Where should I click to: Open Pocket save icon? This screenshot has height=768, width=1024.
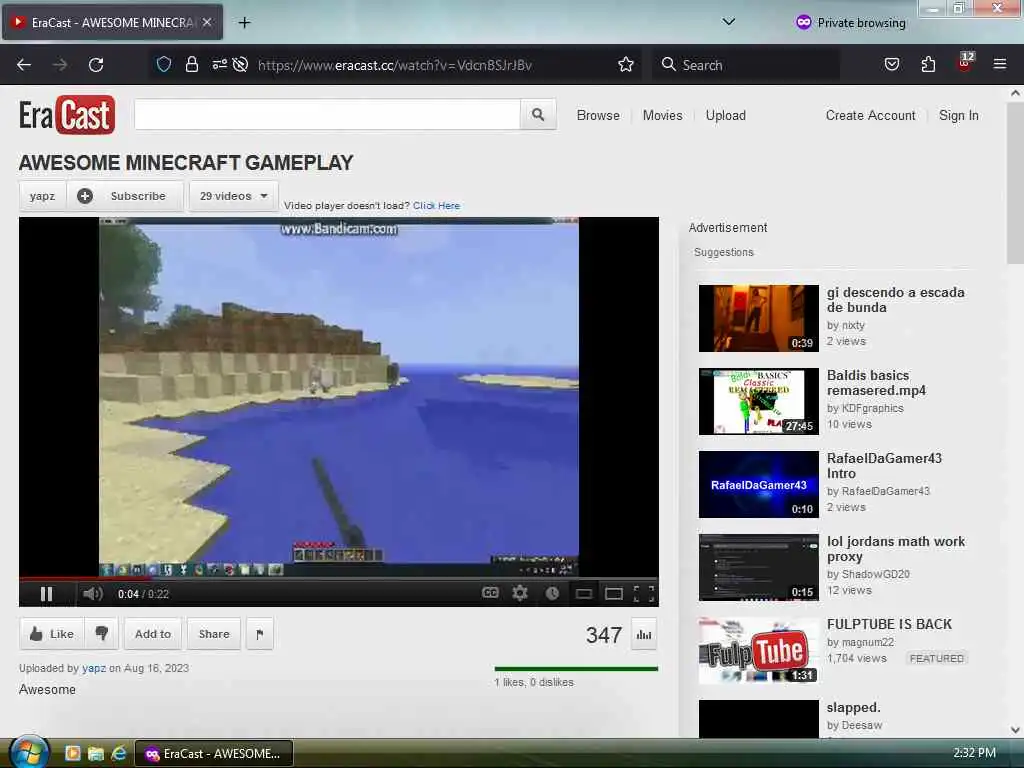coord(891,64)
